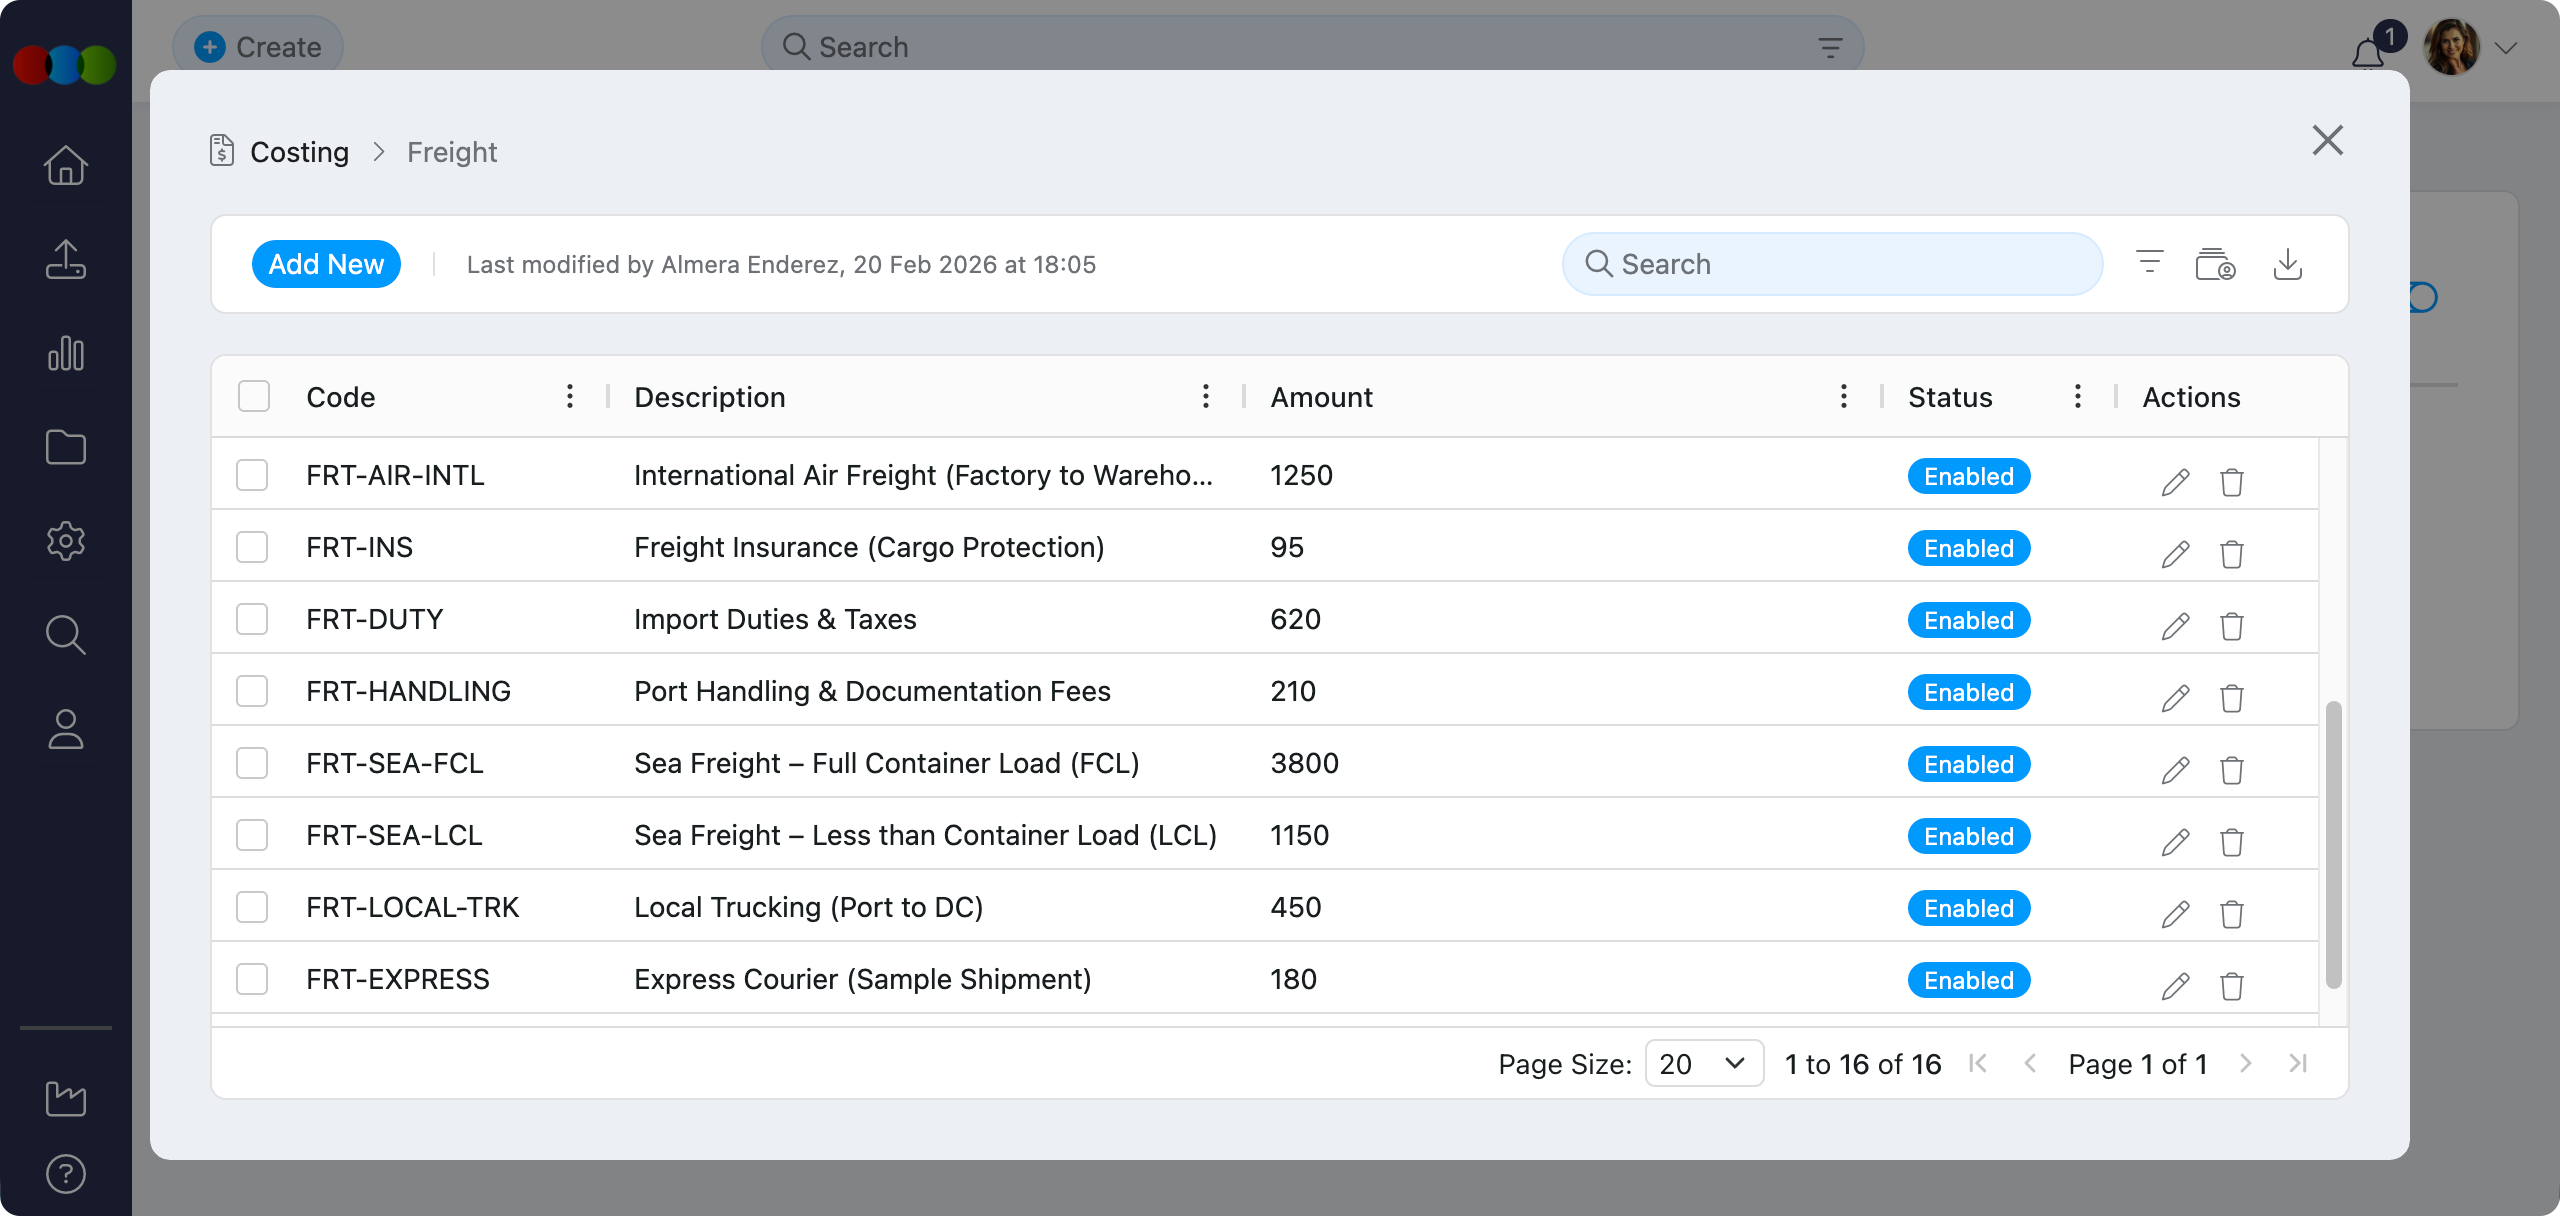The image size is (2560, 1216).
Task: Open the Amount column menu dots
Action: [1844, 396]
